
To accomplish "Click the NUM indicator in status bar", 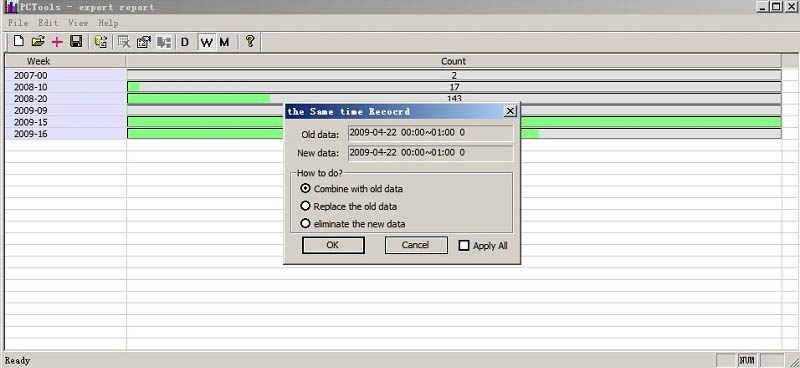I will (746, 360).
